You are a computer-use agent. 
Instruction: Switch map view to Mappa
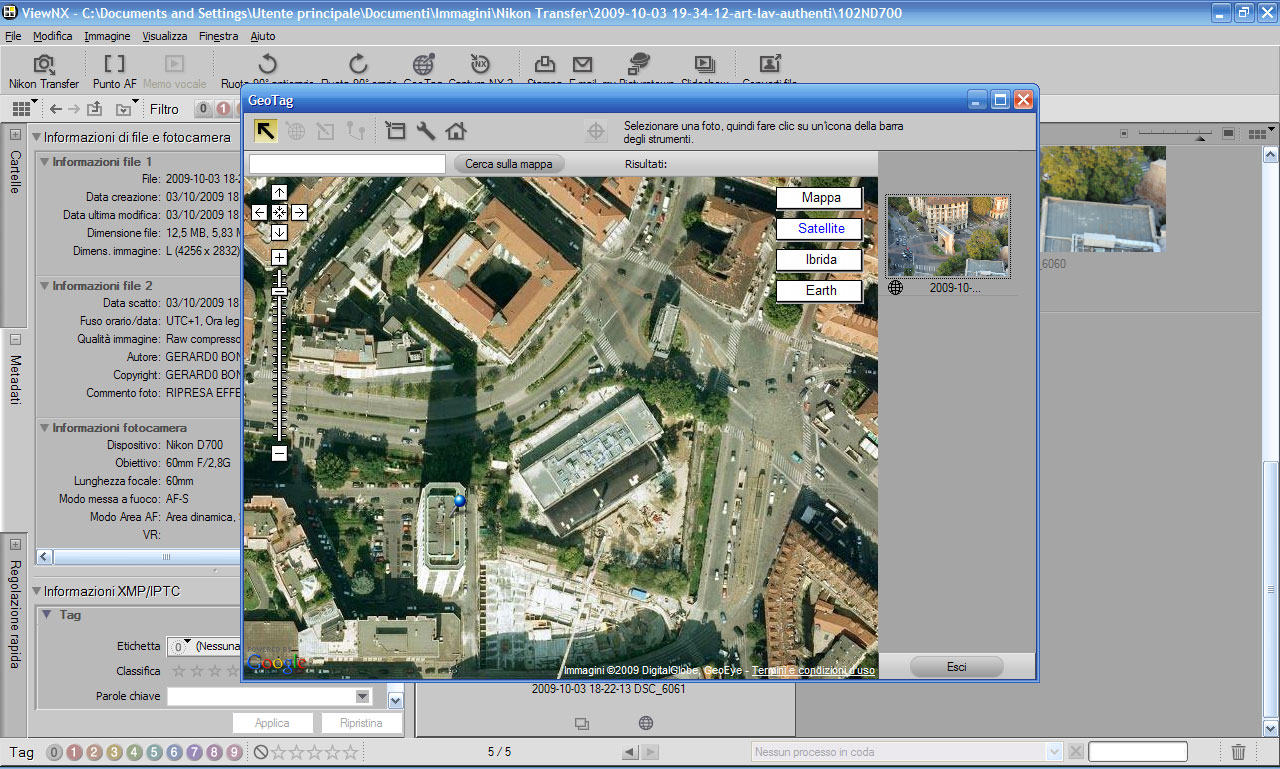(820, 198)
